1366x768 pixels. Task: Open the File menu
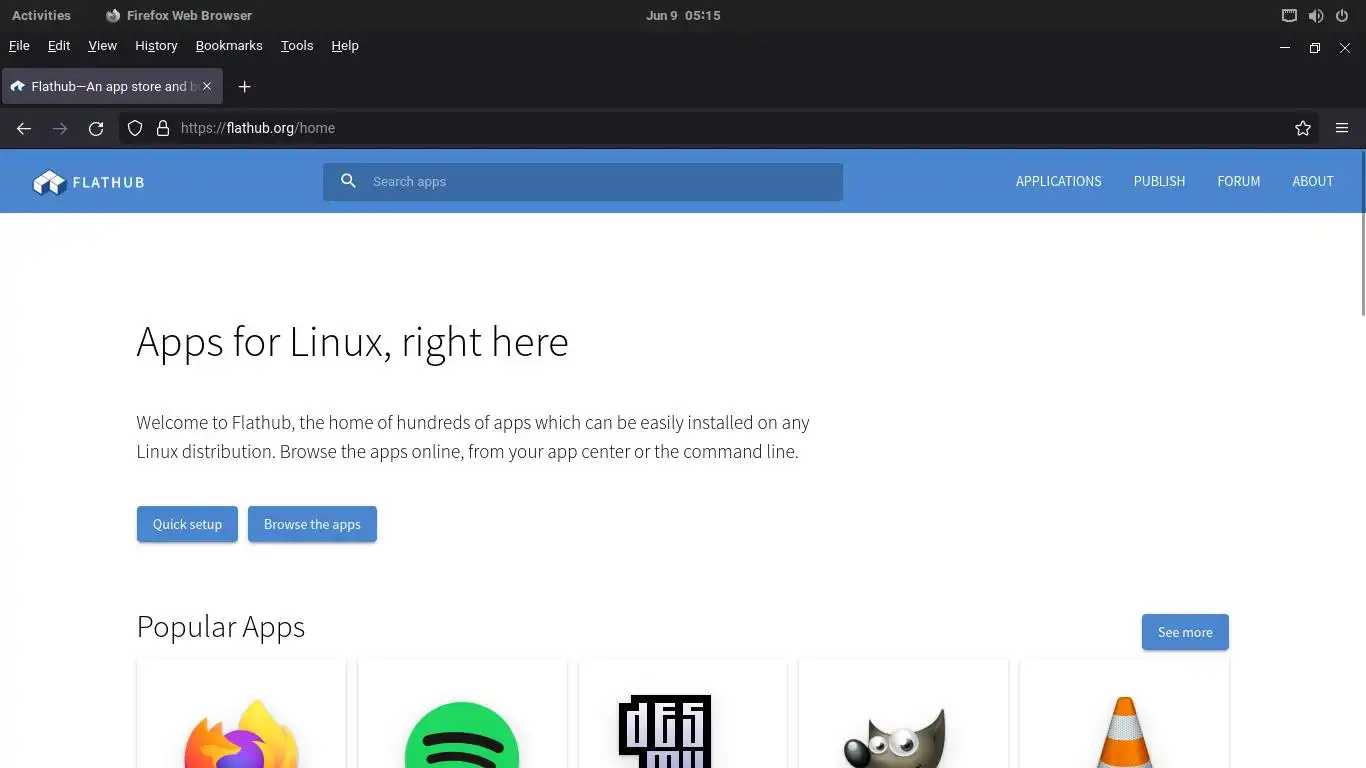coord(19,46)
